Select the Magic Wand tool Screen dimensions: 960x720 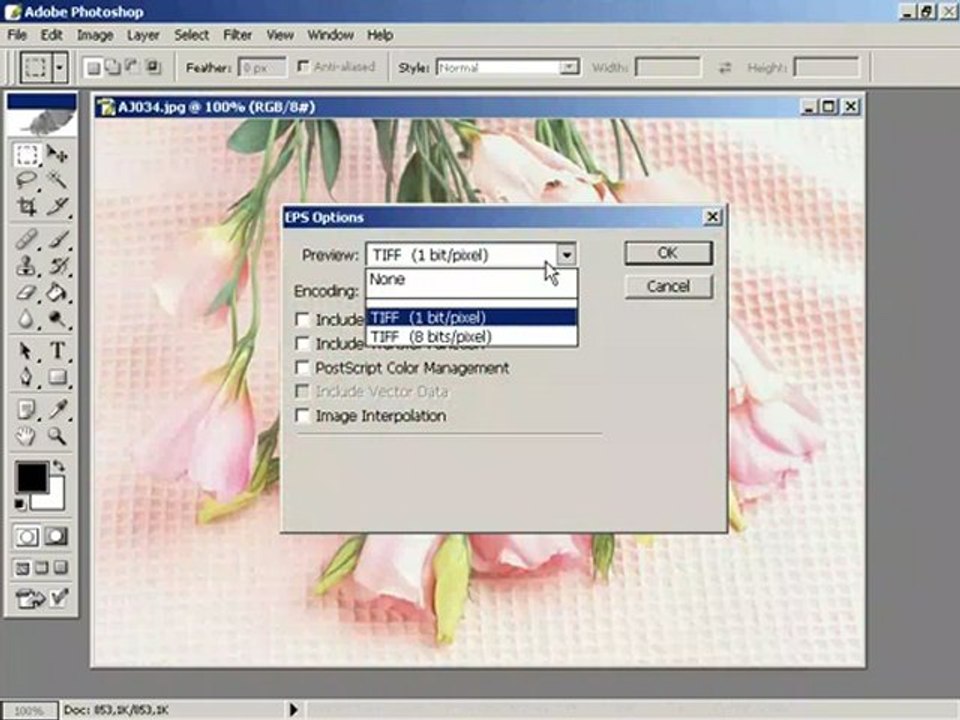pyautogui.click(x=57, y=180)
